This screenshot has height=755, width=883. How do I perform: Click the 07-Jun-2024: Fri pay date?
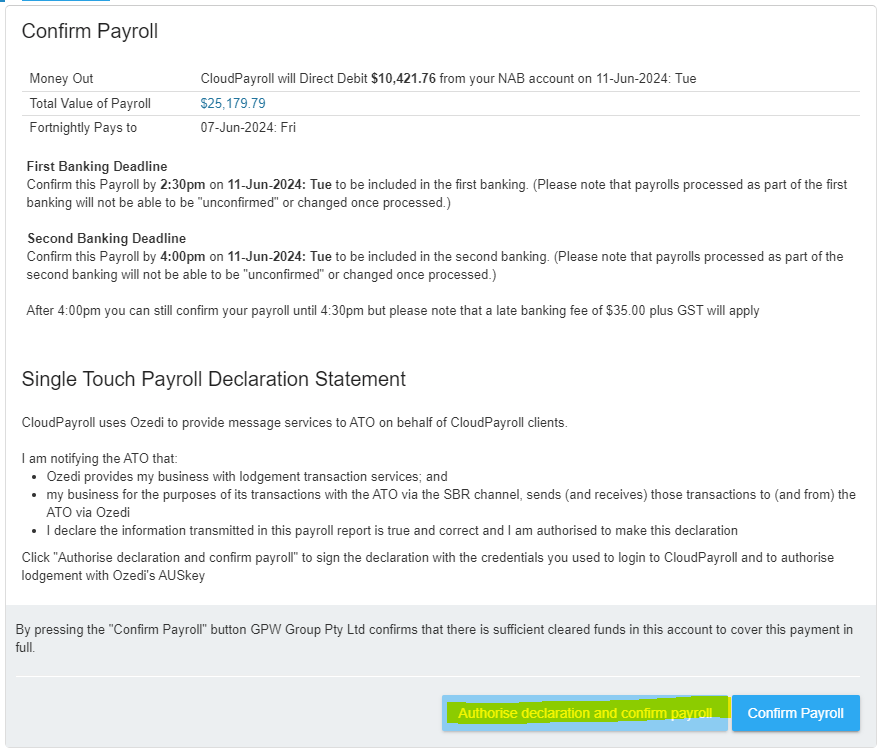point(248,128)
